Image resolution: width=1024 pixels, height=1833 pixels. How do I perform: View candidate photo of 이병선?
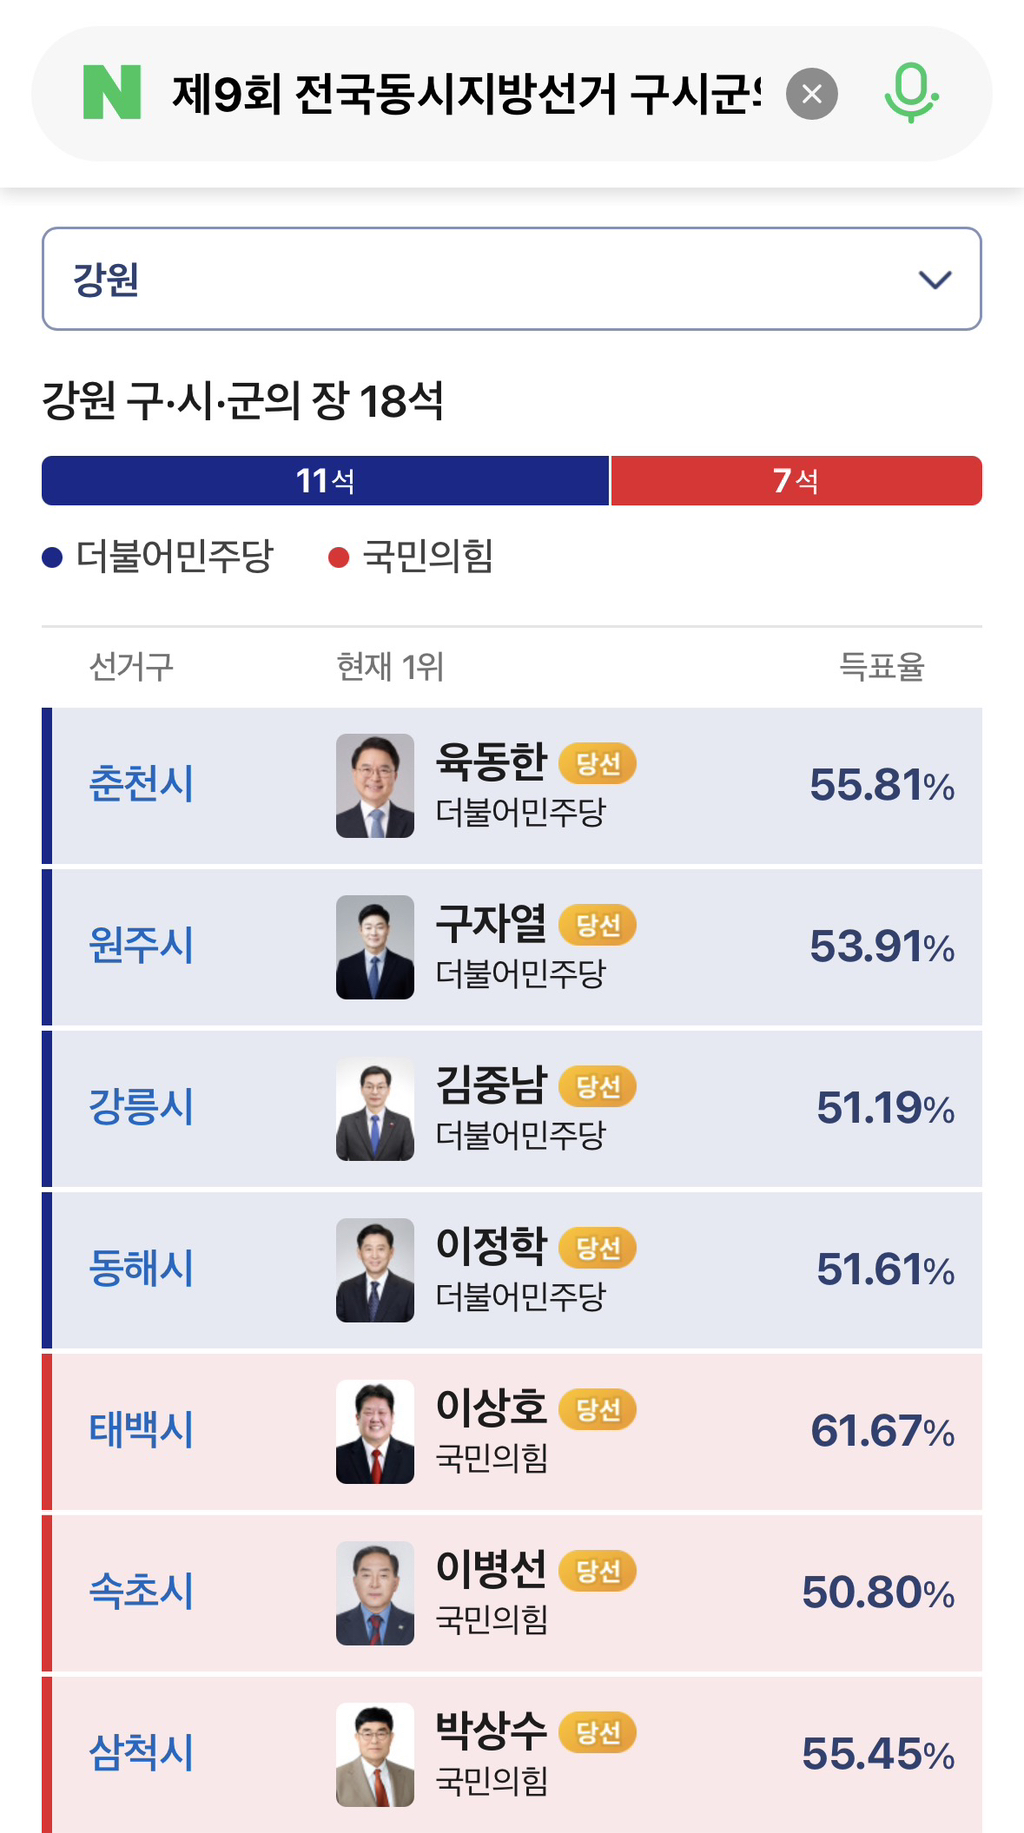coord(375,1593)
